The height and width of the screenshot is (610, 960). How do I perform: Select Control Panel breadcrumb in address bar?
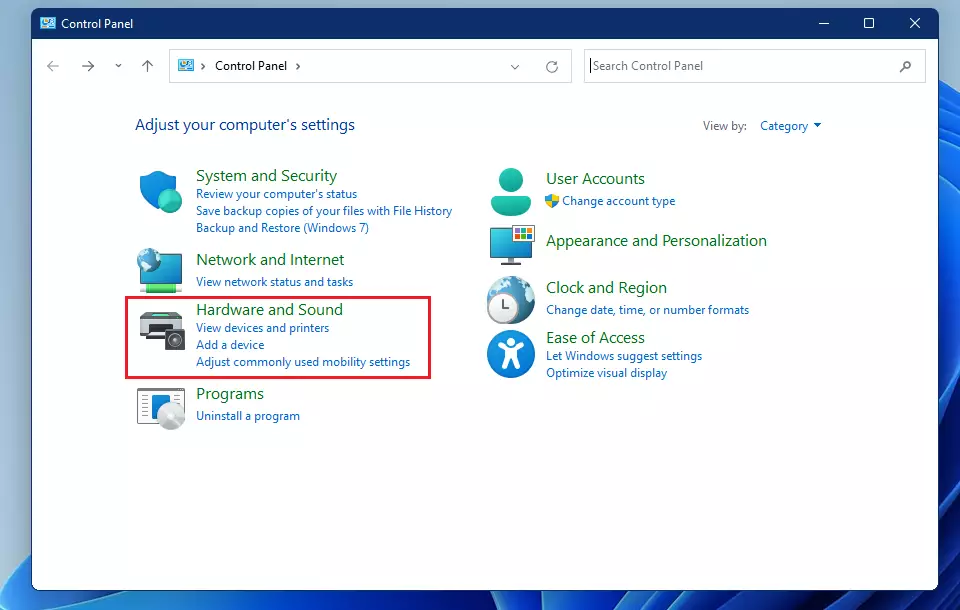pos(251,66)
